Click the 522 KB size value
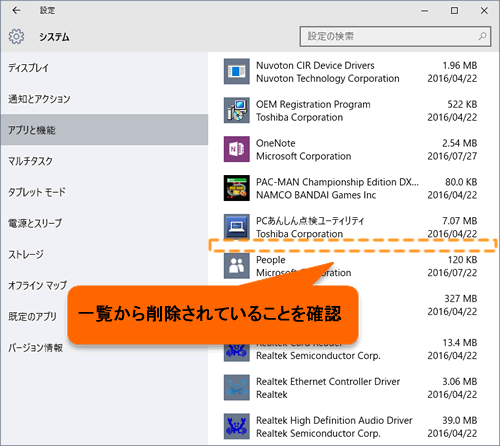 pos(462,104)
